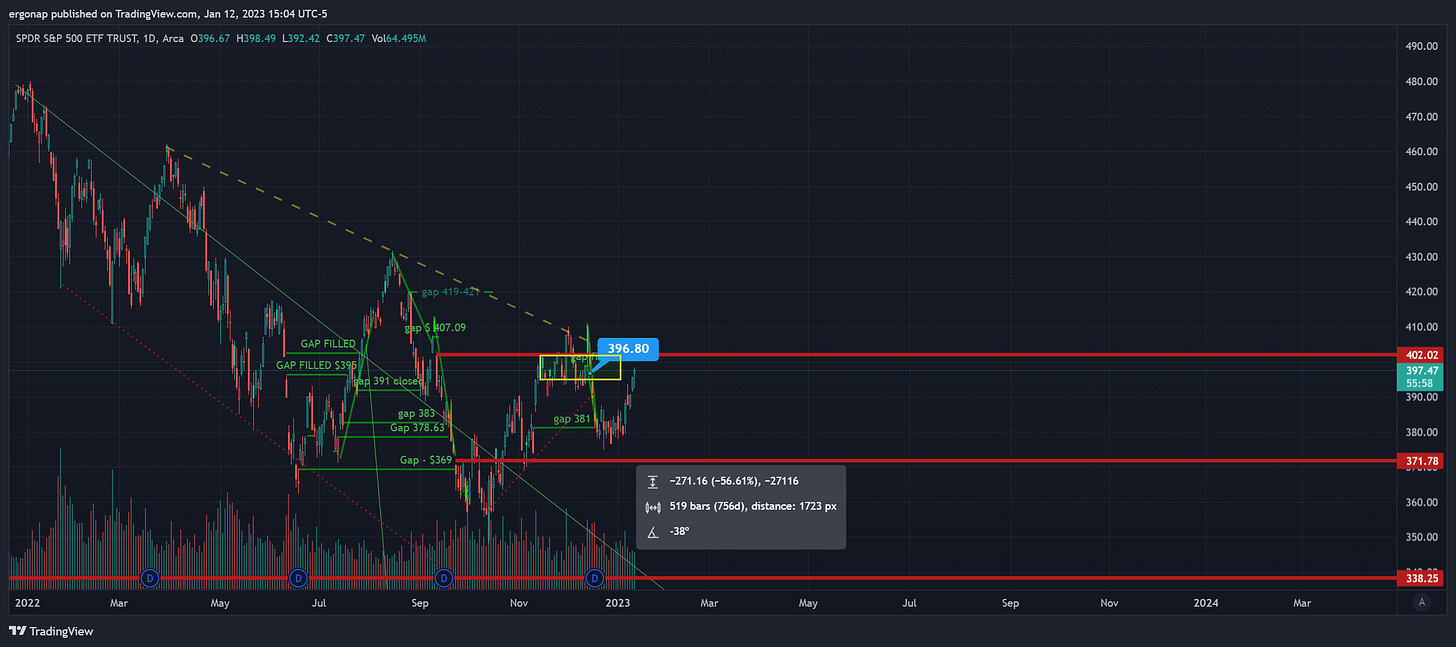Viewport: 1456px width, 647px height.
Task: Select the gap 419-421 annotation
Action: 451,292
